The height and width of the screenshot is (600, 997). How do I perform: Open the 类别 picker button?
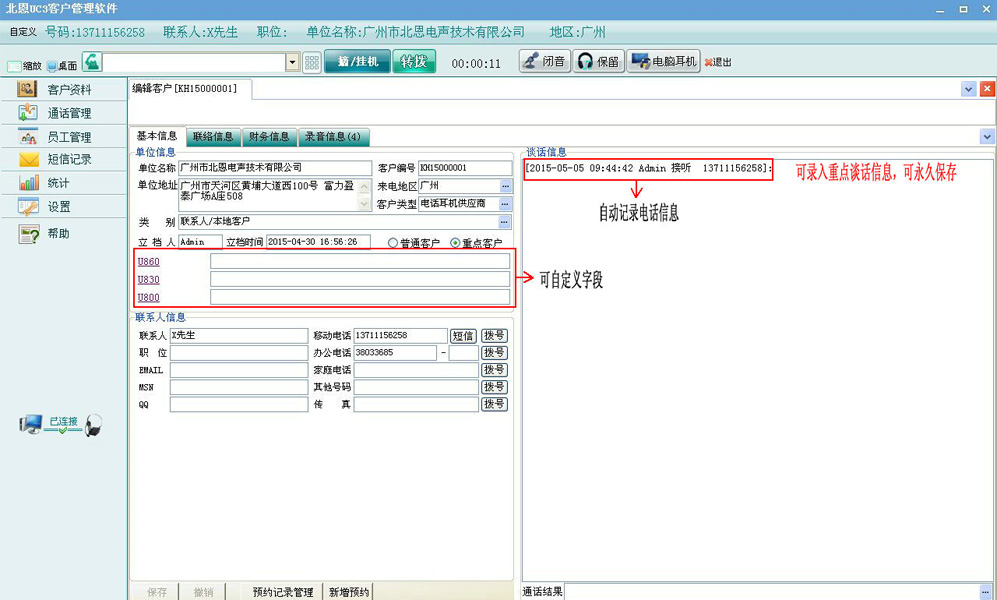click(x=504, y=222)
